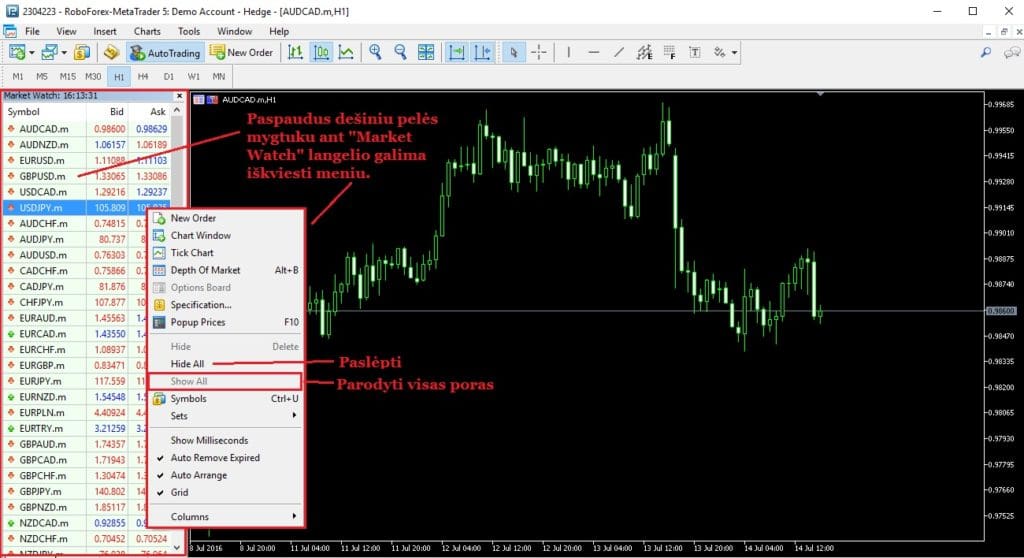1024x558 pixels.
Task: Switch to candlestick chart mode
Action: [321, 53]
